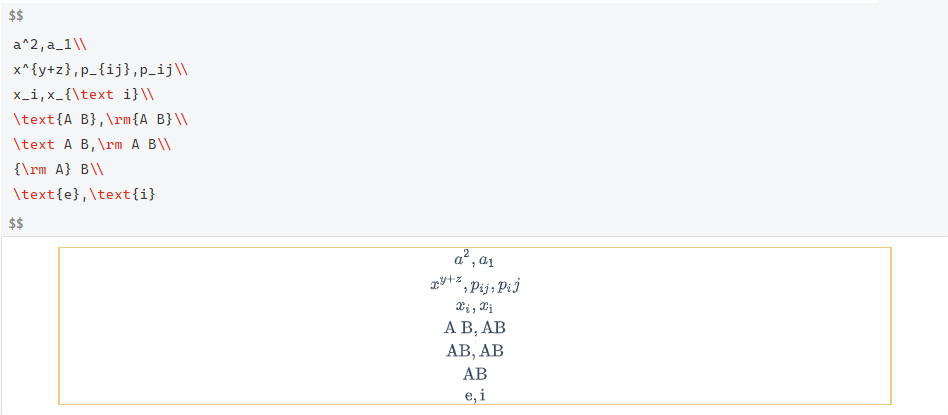The image size is (948, 415).
Task: Click the closing $$ delimiter below the code
Action: [16, 221]
